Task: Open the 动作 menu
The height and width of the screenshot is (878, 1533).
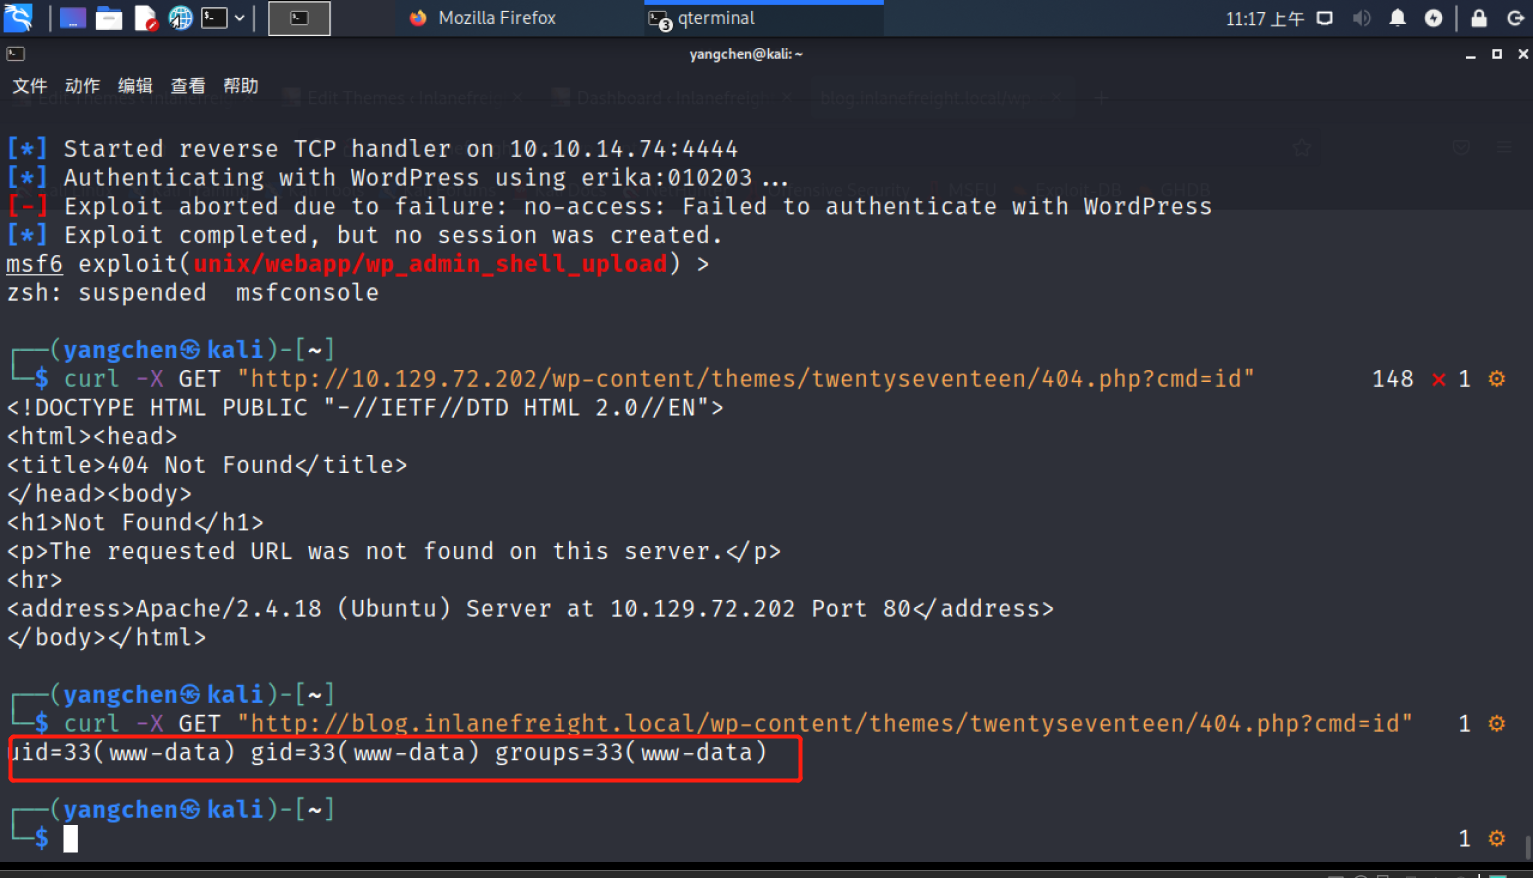Action: (x=82, y=86)
